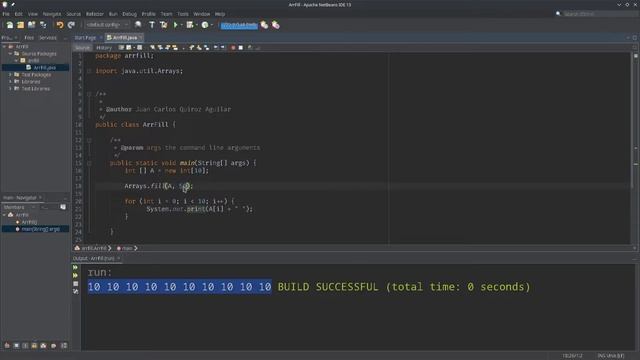Click the New Project toolbar icon
The height and width of the screenshot is (360, 640).
tap(20, 25)
